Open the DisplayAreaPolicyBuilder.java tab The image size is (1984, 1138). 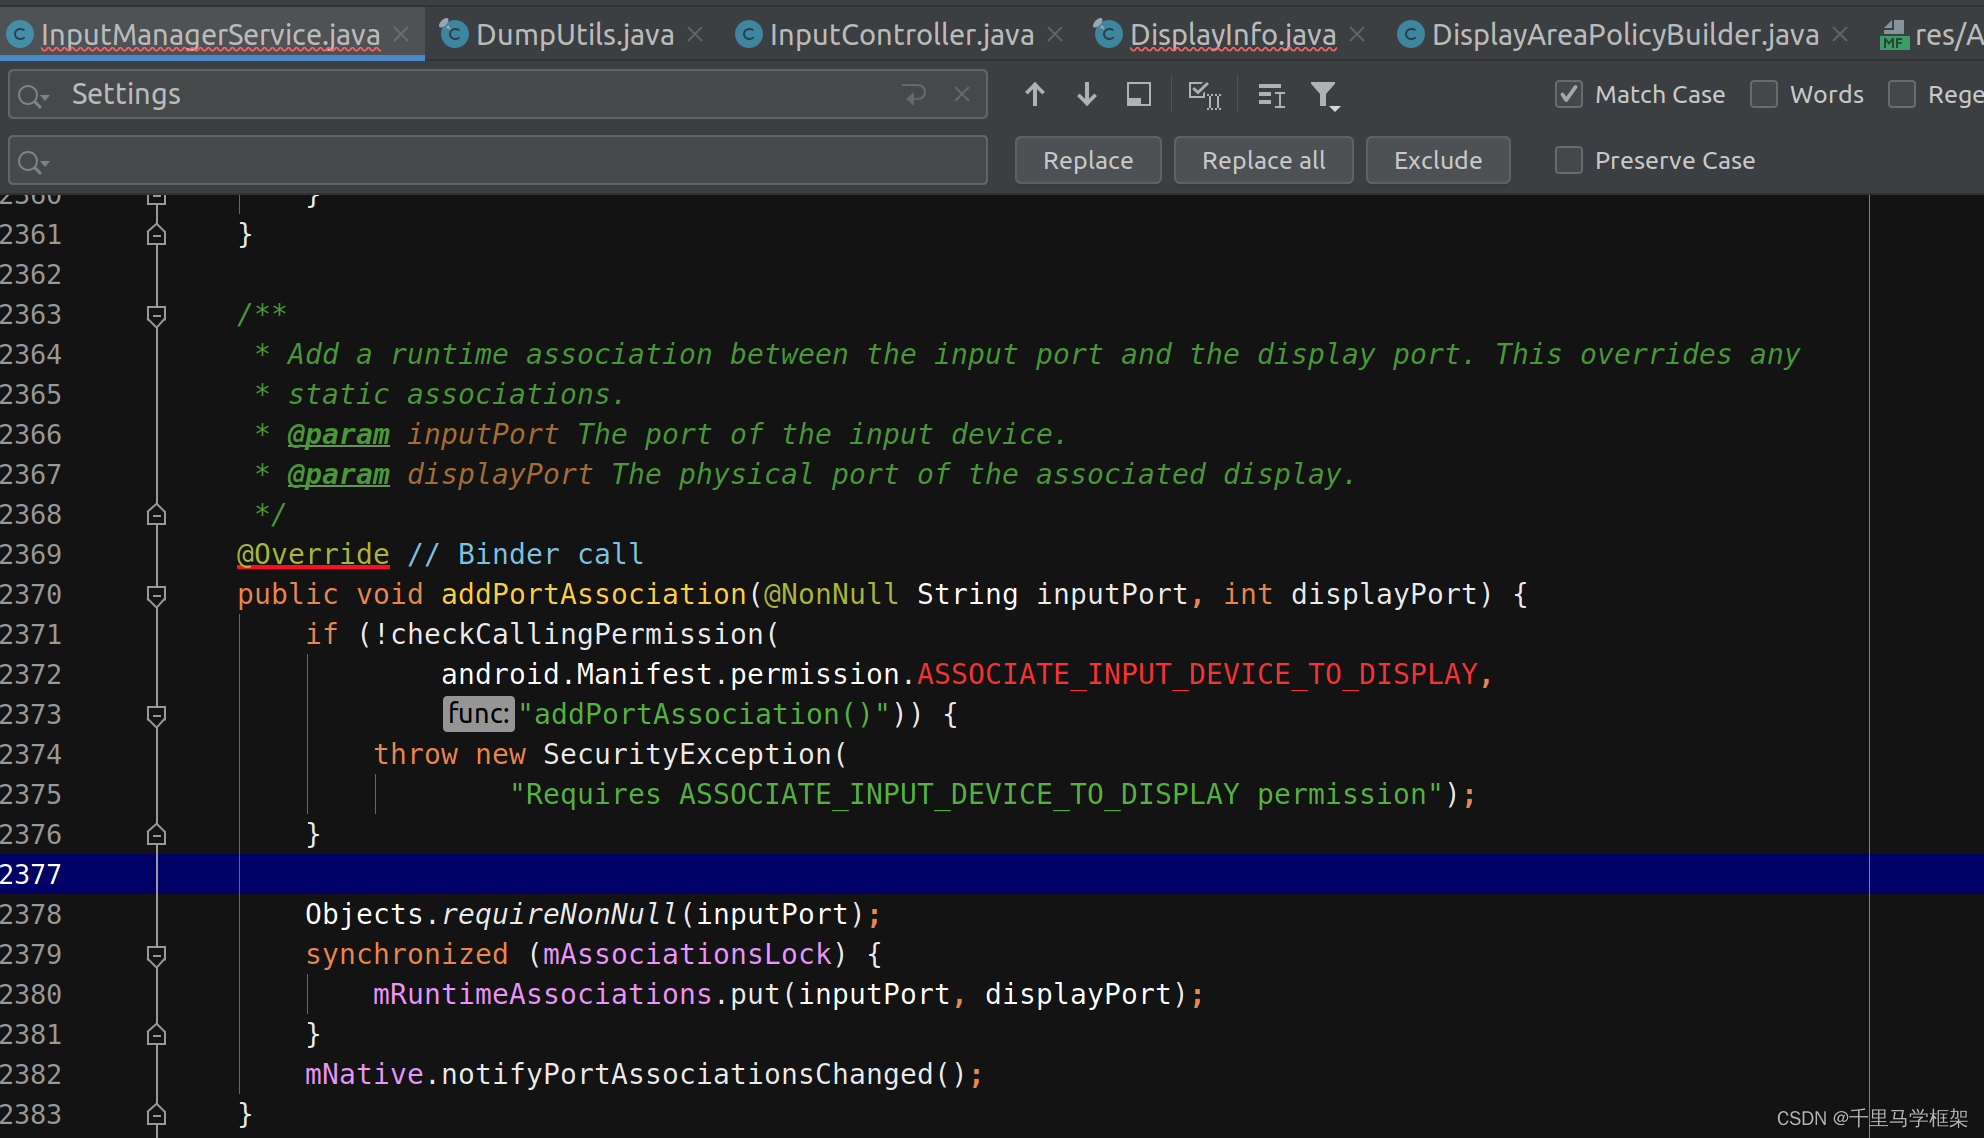point(1624,35)
